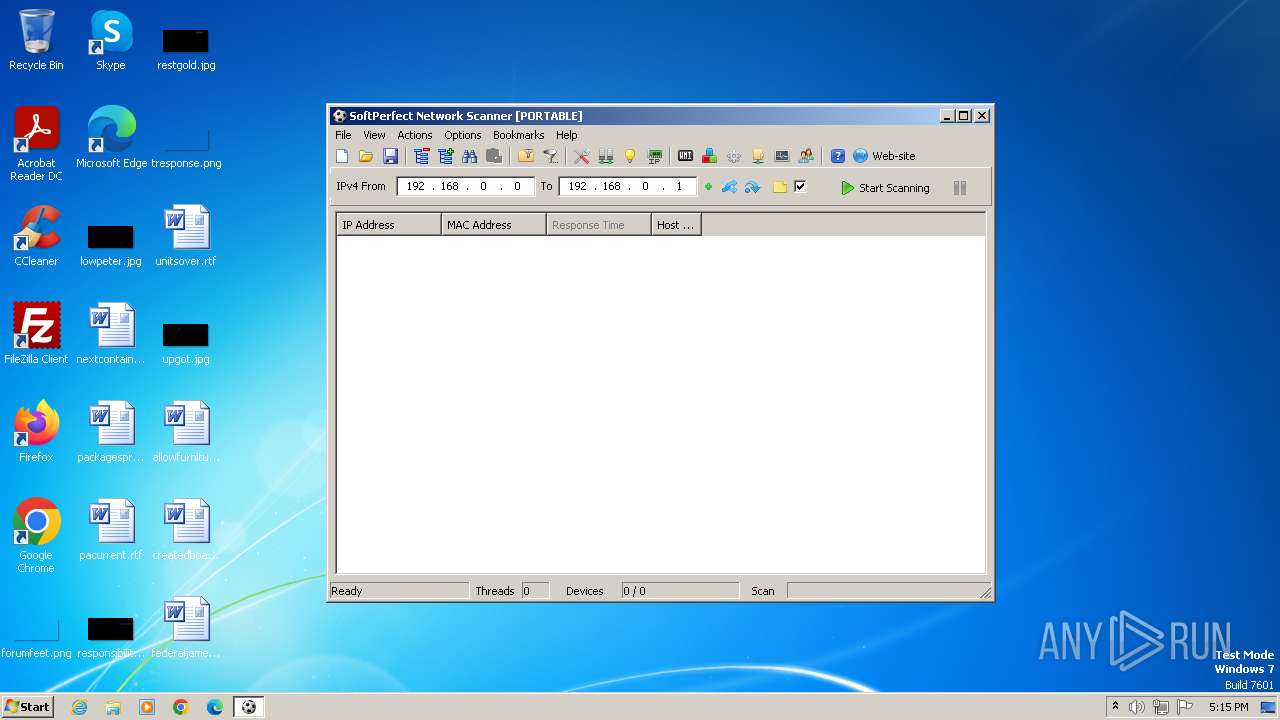The image size is (1280, 720).
Task: Click the users accounts toolbar icon
Action: [806, 156]
